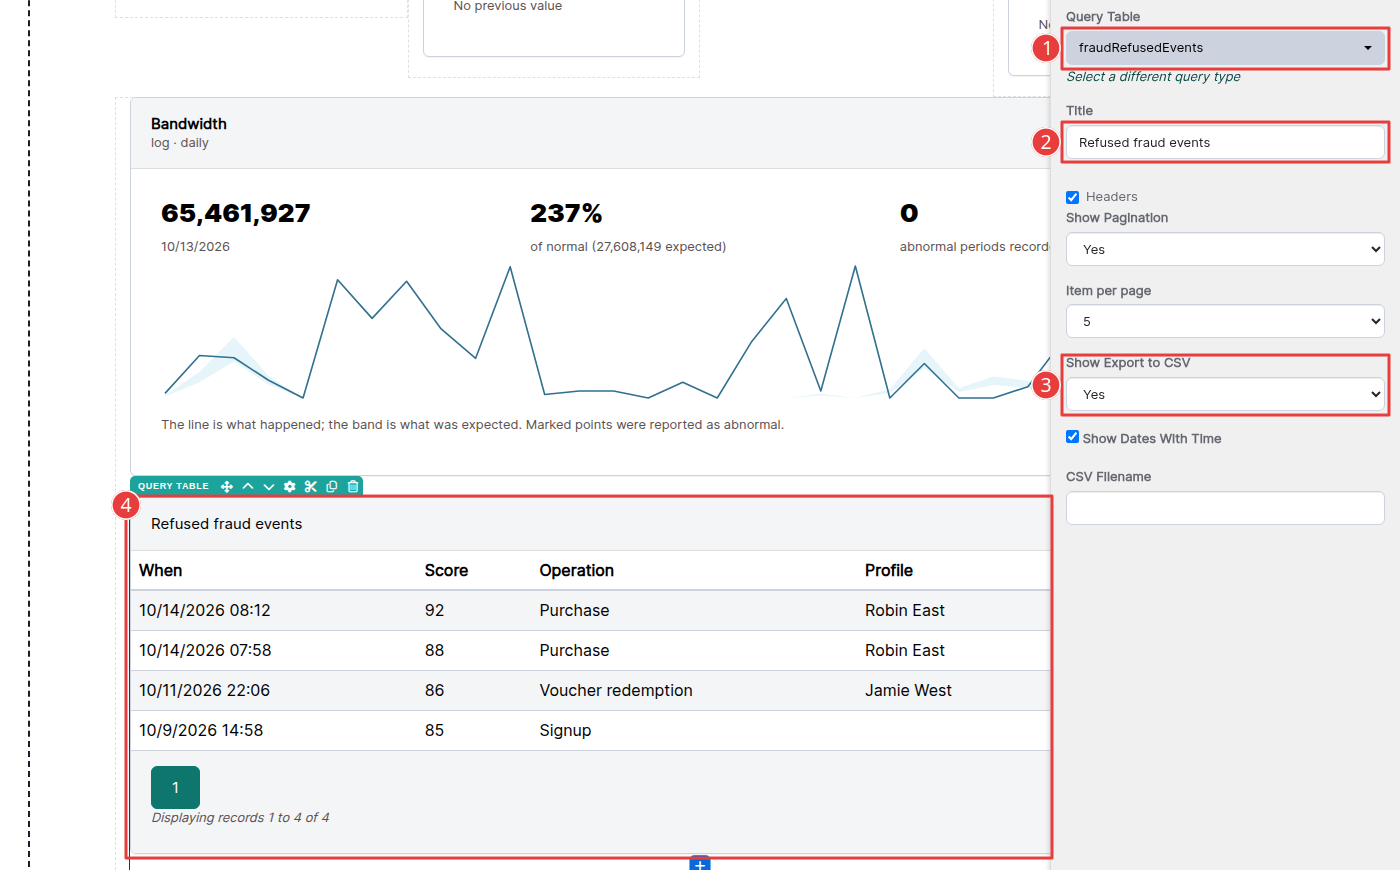1400x870 pixels.
Task: Add a block with the blue plus
Action: [x=700, y=863]
